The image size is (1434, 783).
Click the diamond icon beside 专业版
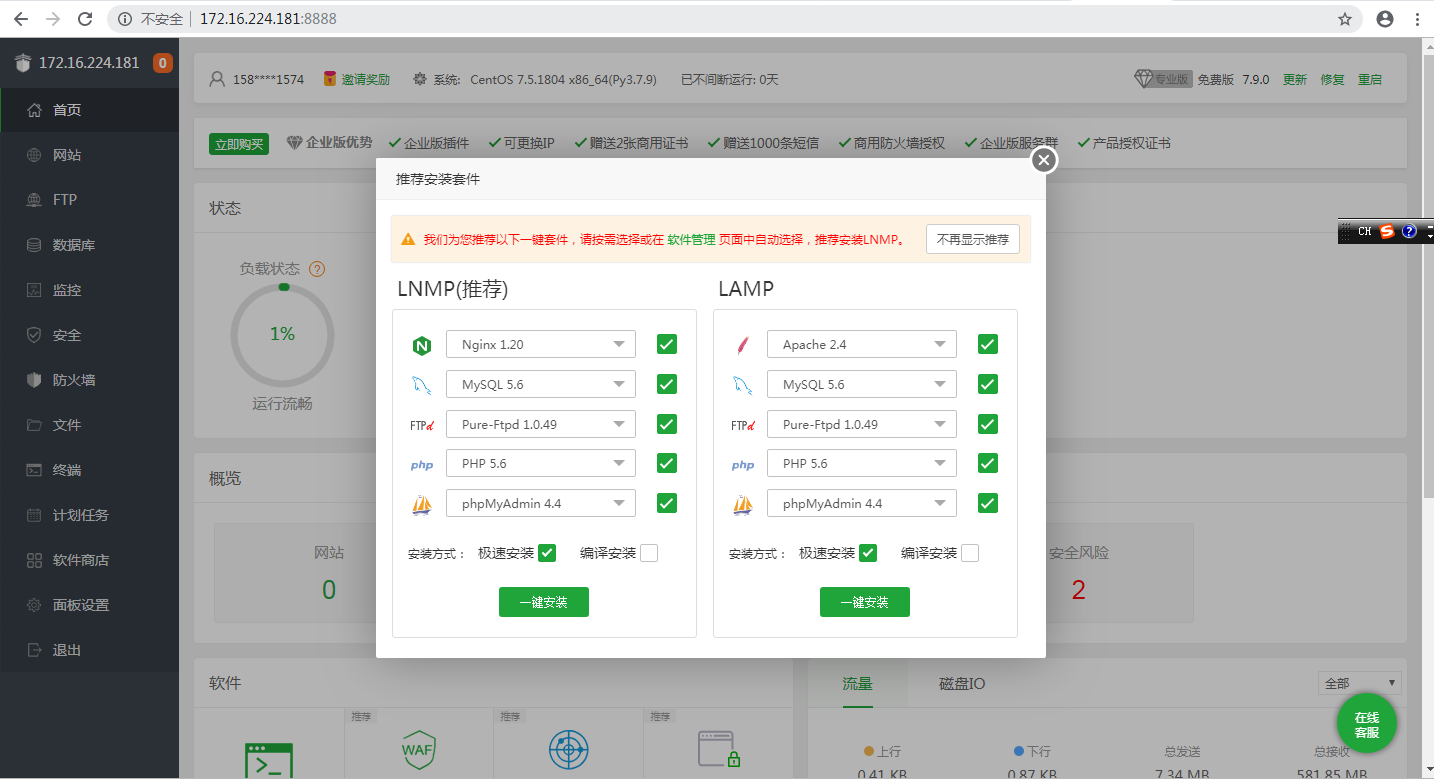[1144, 79]
